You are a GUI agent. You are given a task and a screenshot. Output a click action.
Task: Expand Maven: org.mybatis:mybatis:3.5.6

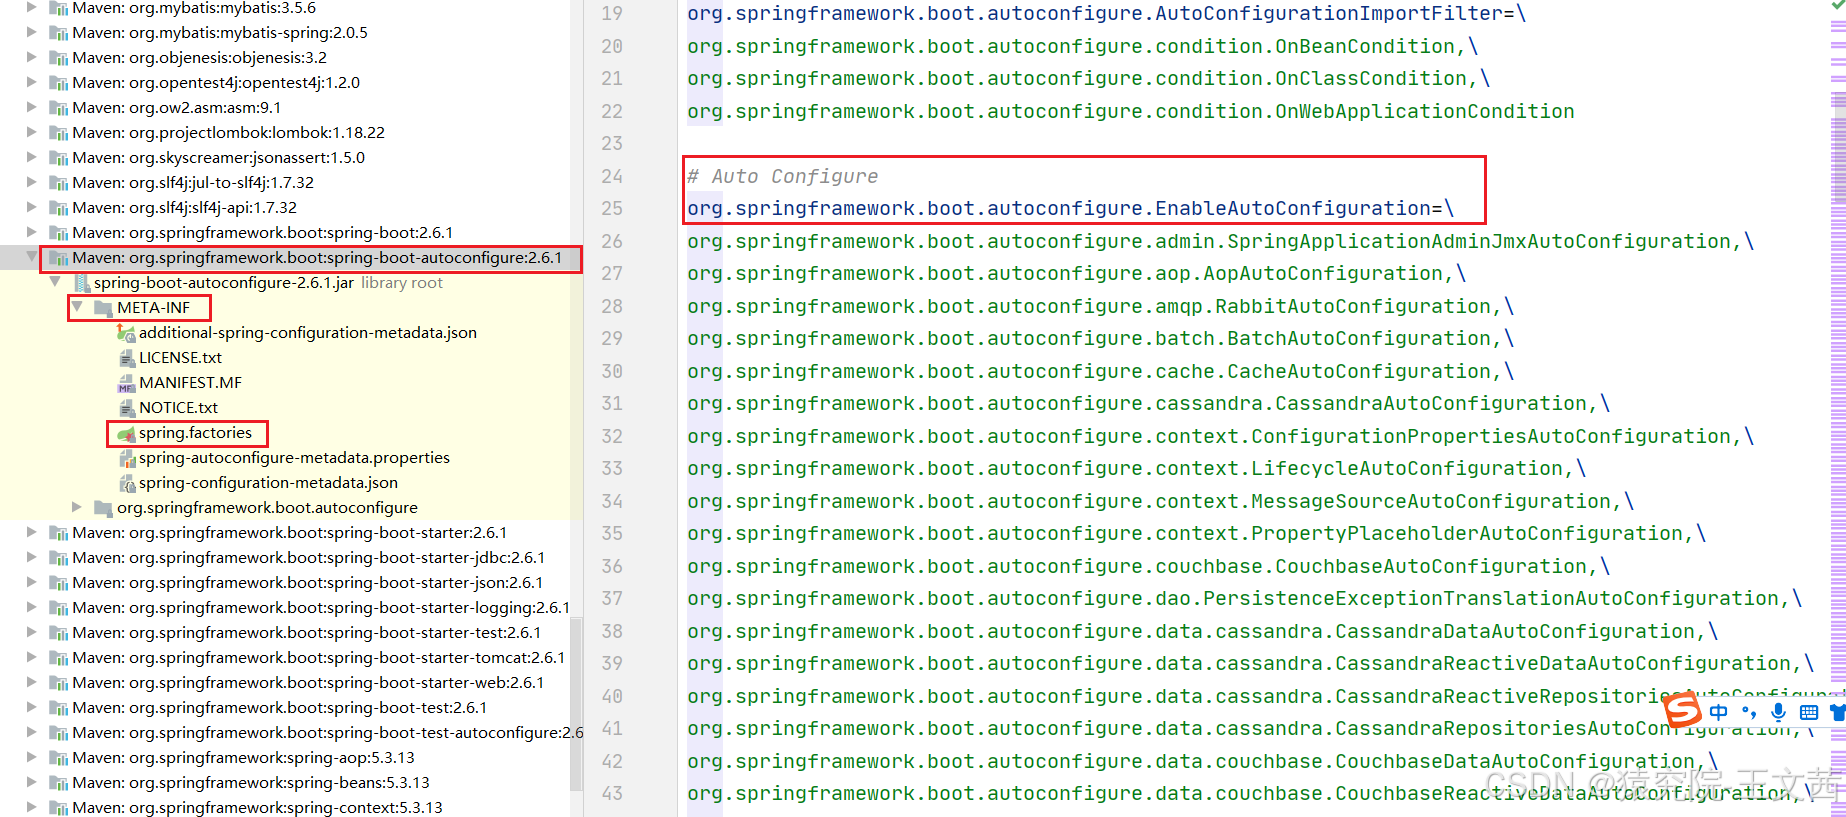click(31, 7)
